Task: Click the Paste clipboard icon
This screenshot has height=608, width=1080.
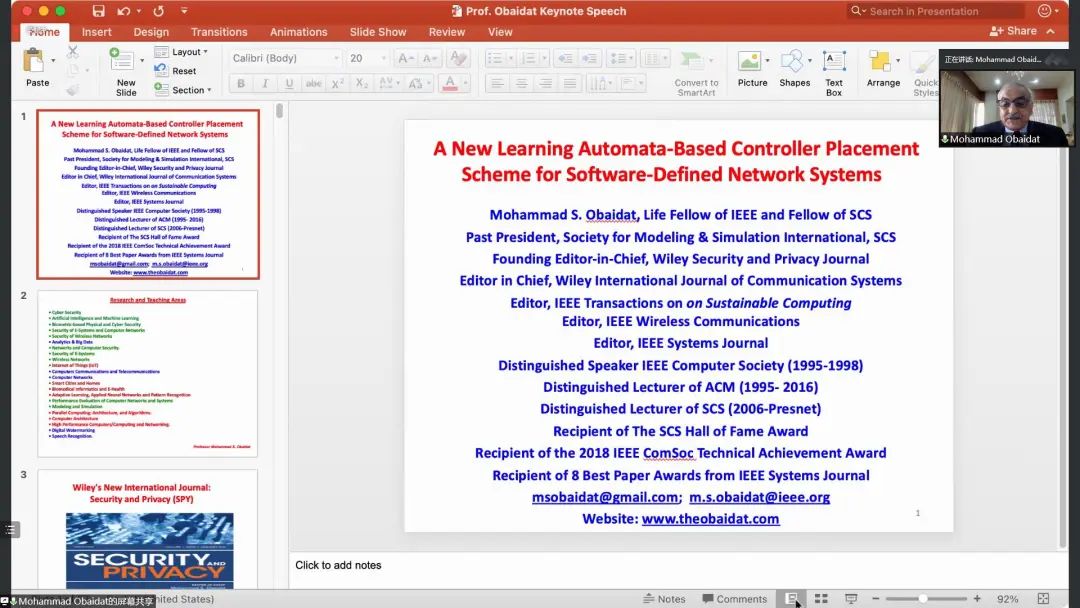Action: pyautogui.click(x=33, y=61)
